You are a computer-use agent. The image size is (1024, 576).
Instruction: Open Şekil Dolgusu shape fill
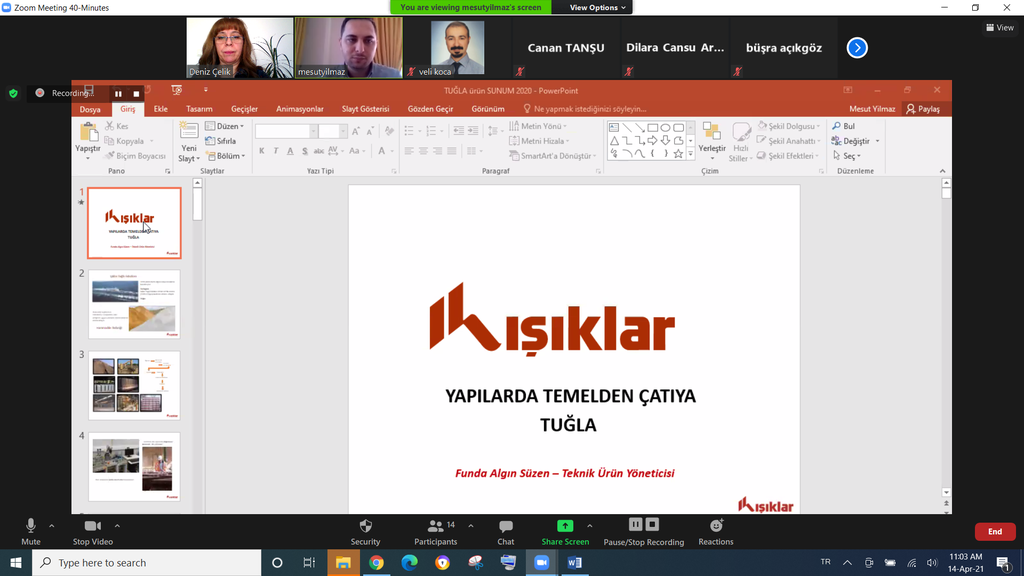(789, 126)
